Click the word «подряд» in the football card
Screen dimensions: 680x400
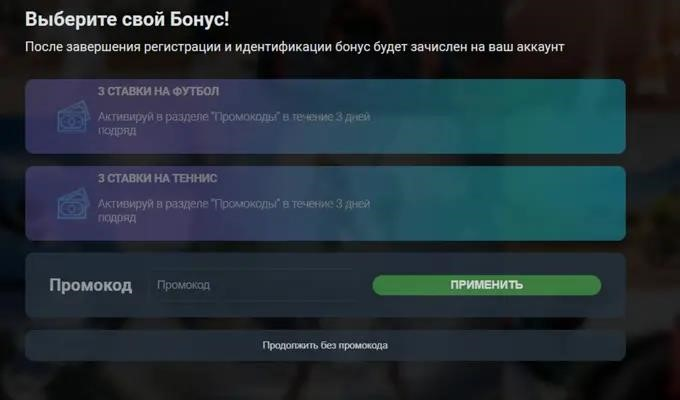click(117, 131)
